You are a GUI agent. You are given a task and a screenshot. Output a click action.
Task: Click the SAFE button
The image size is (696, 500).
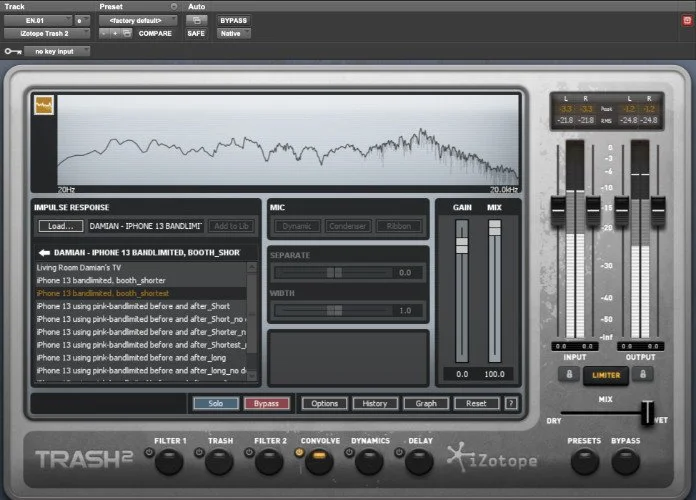click(x=196, y=33)
